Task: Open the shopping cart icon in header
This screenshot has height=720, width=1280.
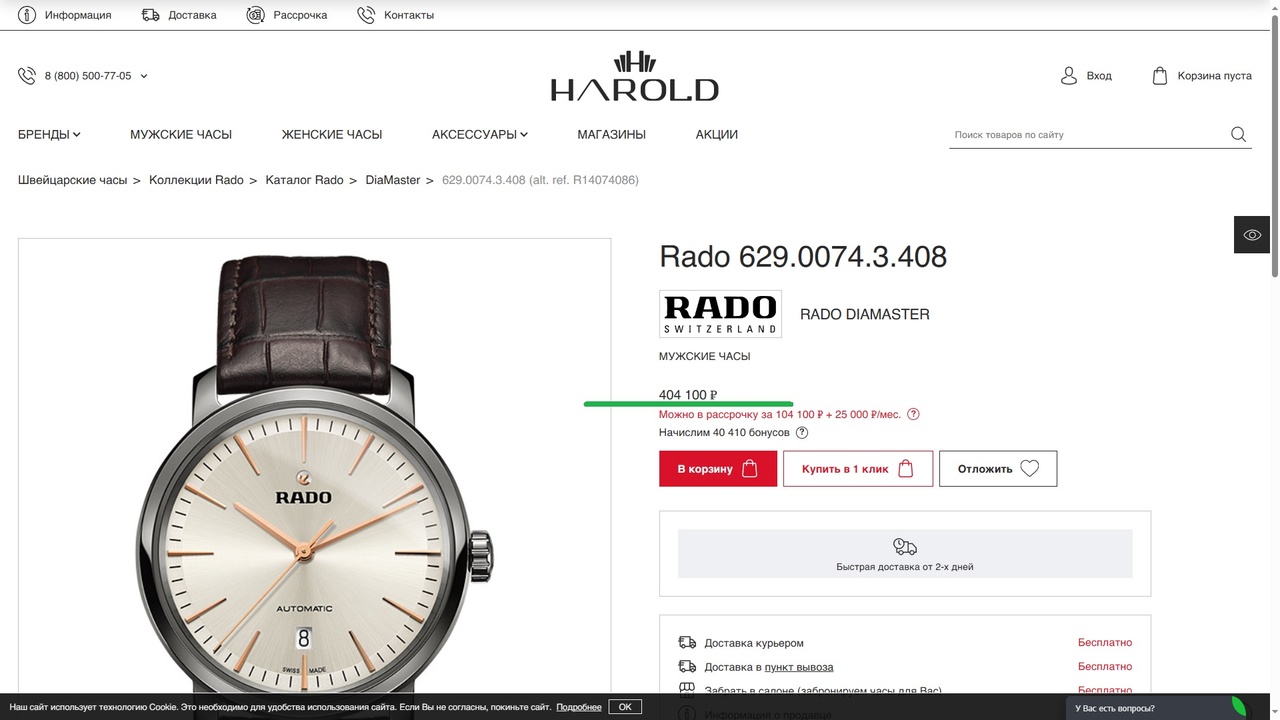Action: [1160, 76]
